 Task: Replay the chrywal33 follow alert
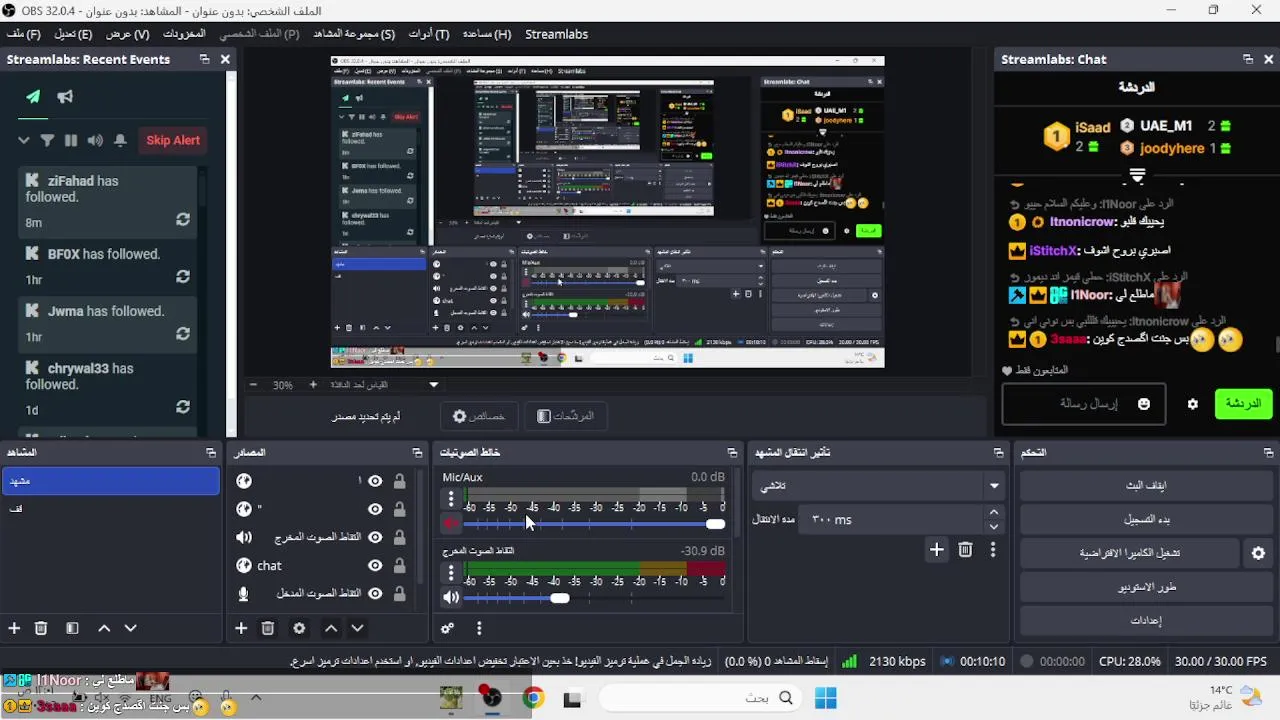pos(183,407)
